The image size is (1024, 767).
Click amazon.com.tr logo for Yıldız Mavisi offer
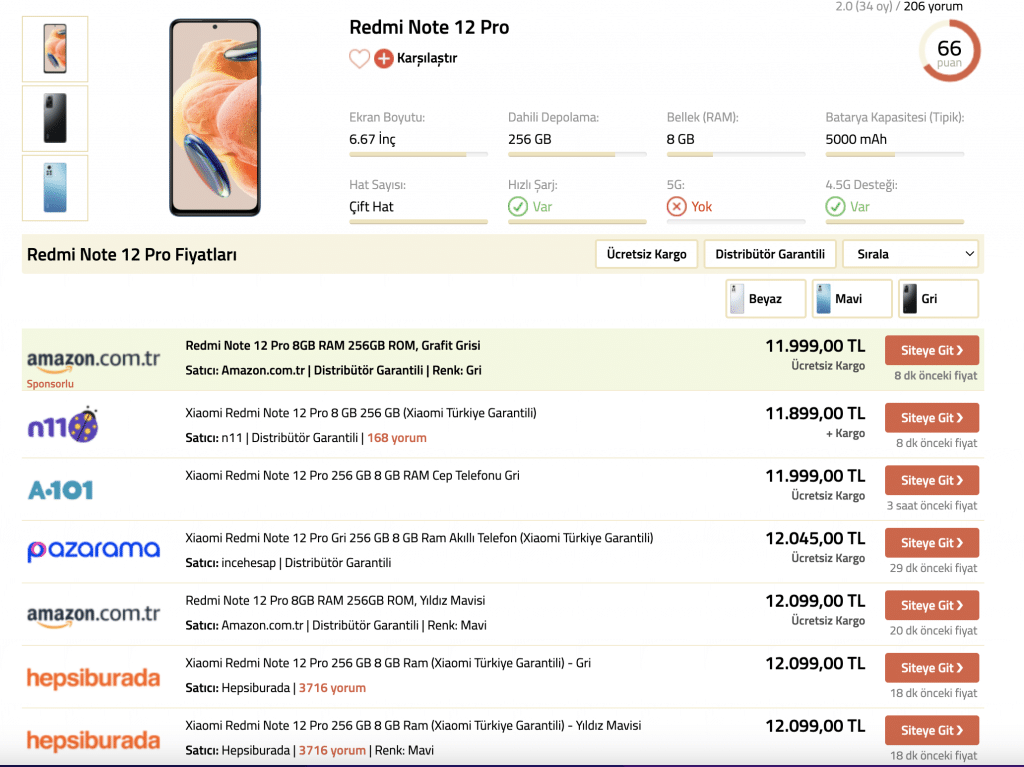93,615
